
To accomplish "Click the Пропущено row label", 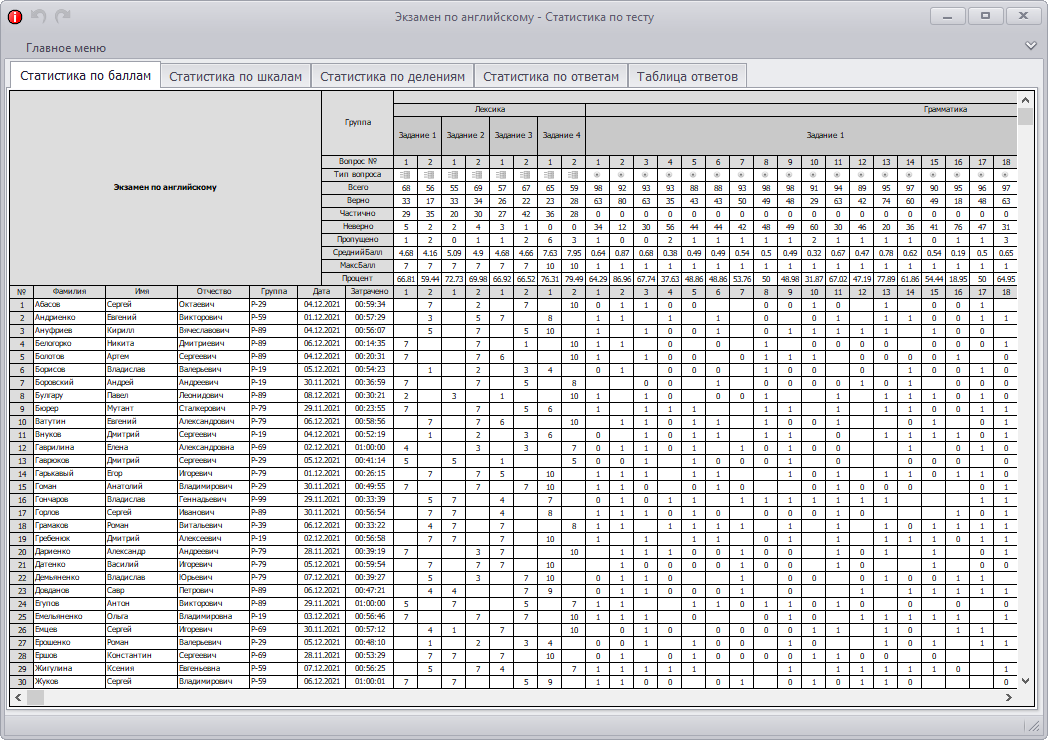I will [358, 239].
